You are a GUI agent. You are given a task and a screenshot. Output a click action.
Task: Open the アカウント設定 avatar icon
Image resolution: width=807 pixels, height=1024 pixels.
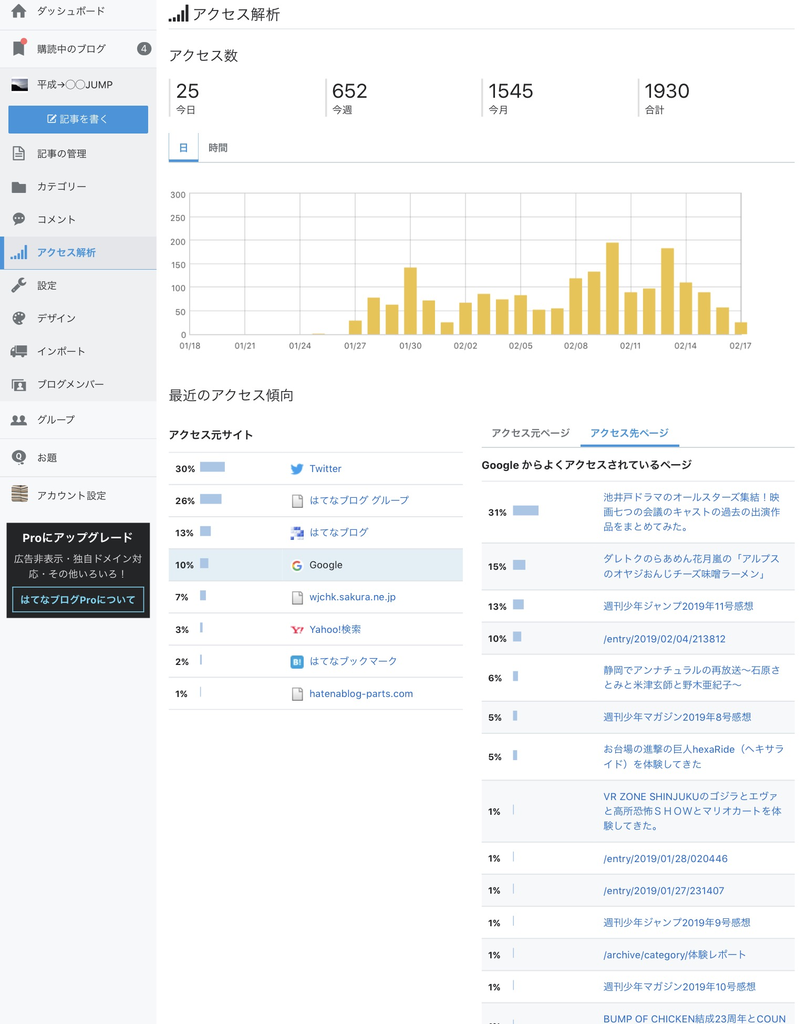pyautogui.click(x=20, y=494)
